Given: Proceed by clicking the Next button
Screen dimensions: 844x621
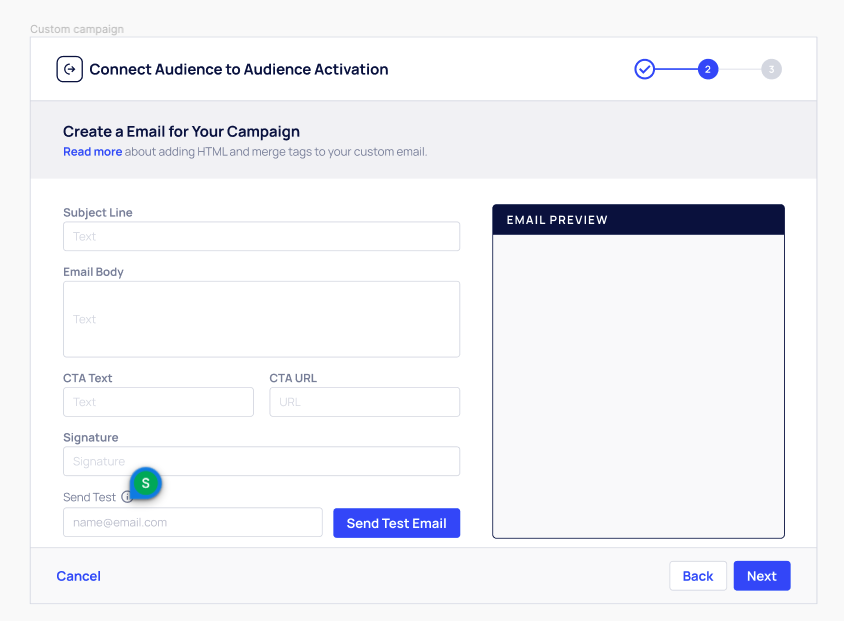Looking at the screenshot, I should pyautogui.click(x=761, y=576).
